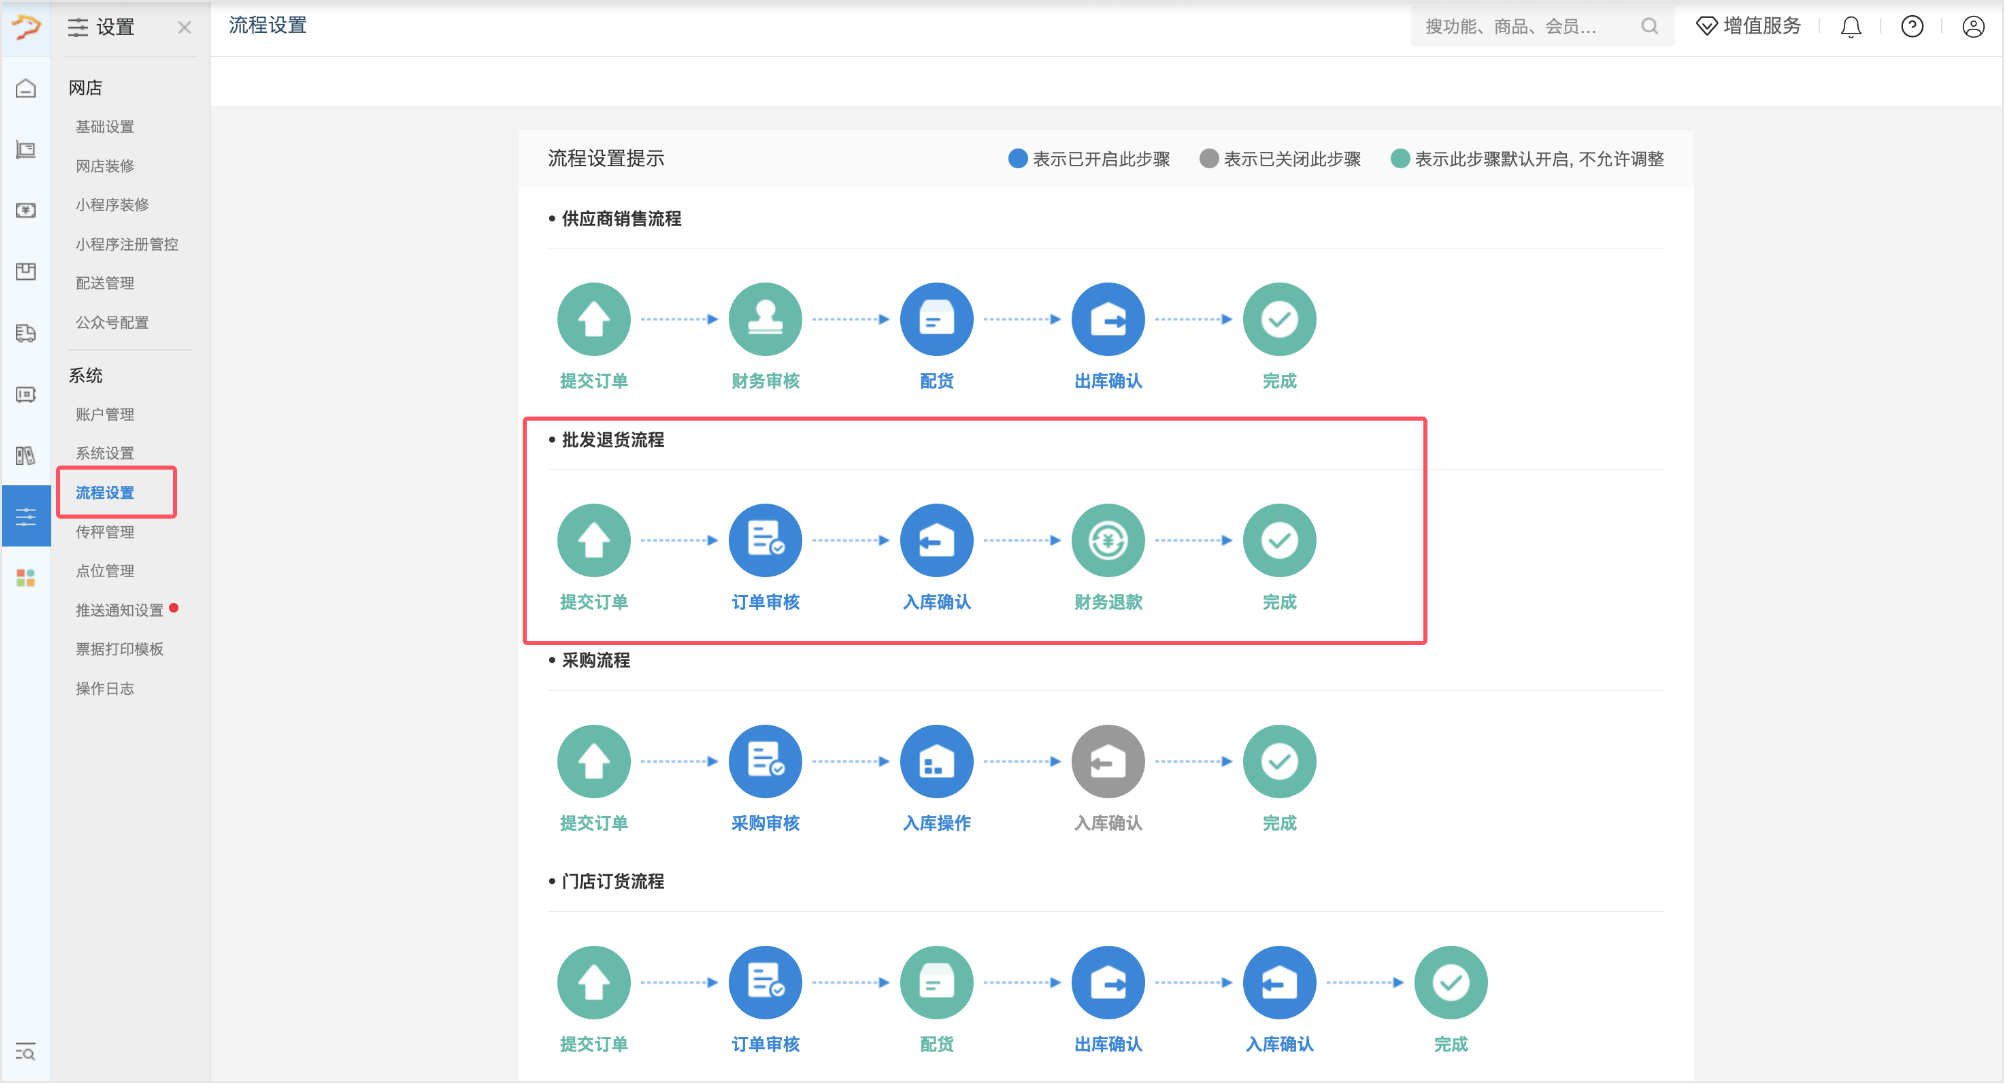This screenshot has width=2005, height=1084.
Task: Disable the 订单审核 step in 批发退货流程
Action: (x=765, y=540)
